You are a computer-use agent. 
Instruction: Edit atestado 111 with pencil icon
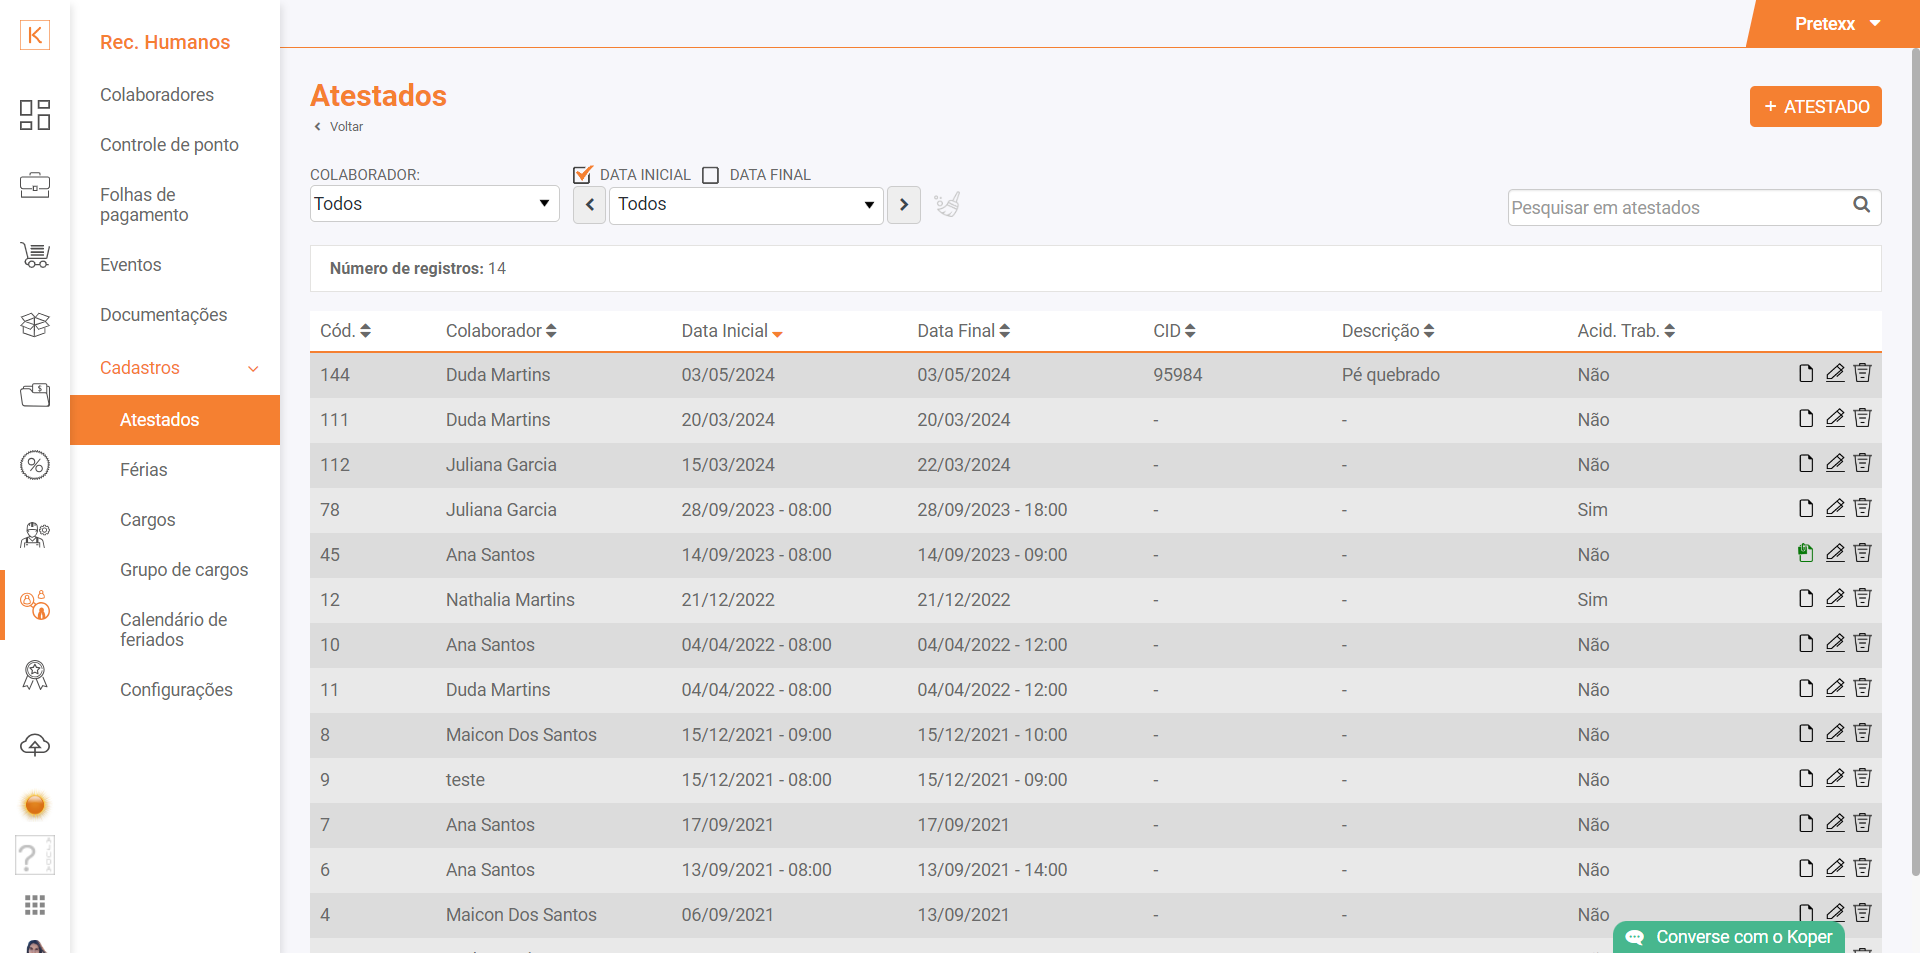[1835, 418]
